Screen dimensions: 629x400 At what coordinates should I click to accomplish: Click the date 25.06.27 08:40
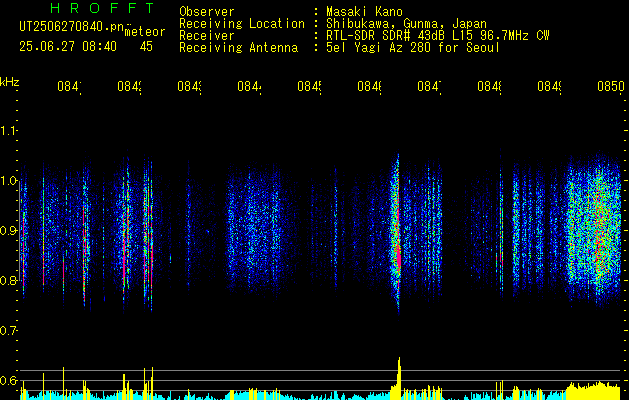68,47
